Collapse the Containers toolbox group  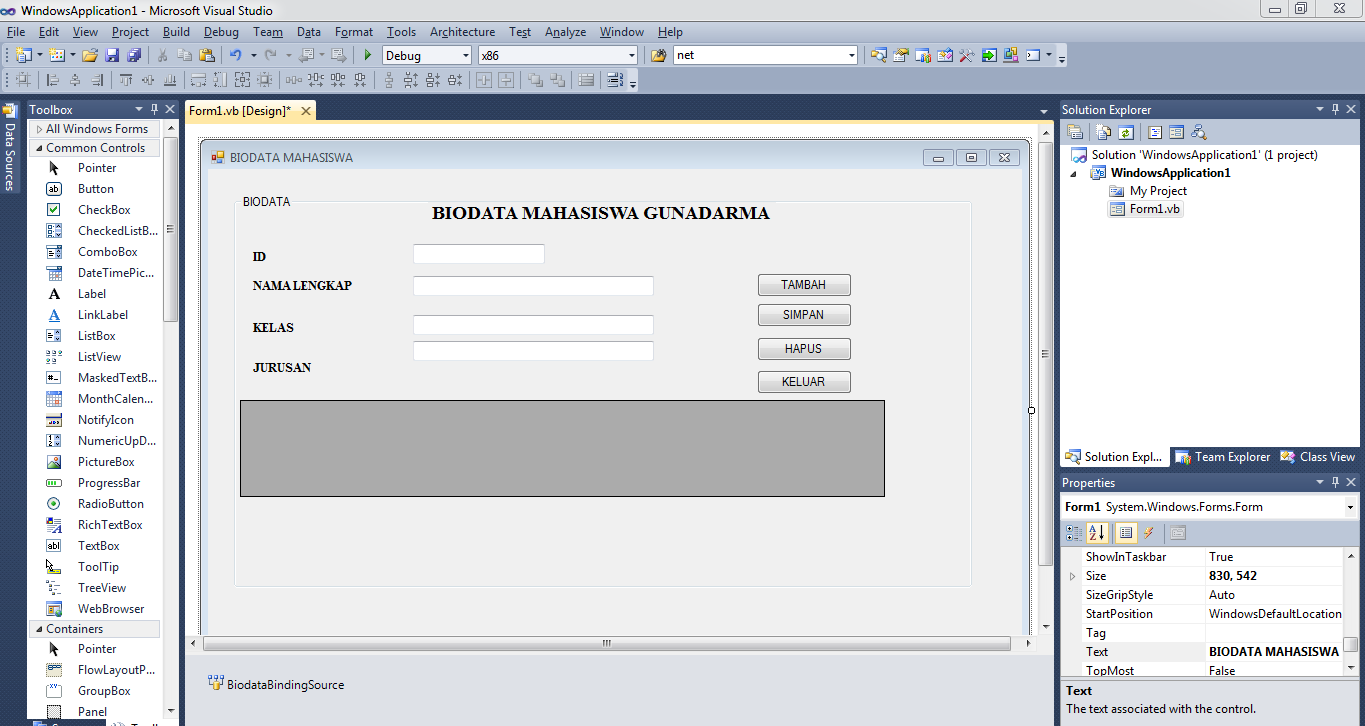click(x=39, y=629)
